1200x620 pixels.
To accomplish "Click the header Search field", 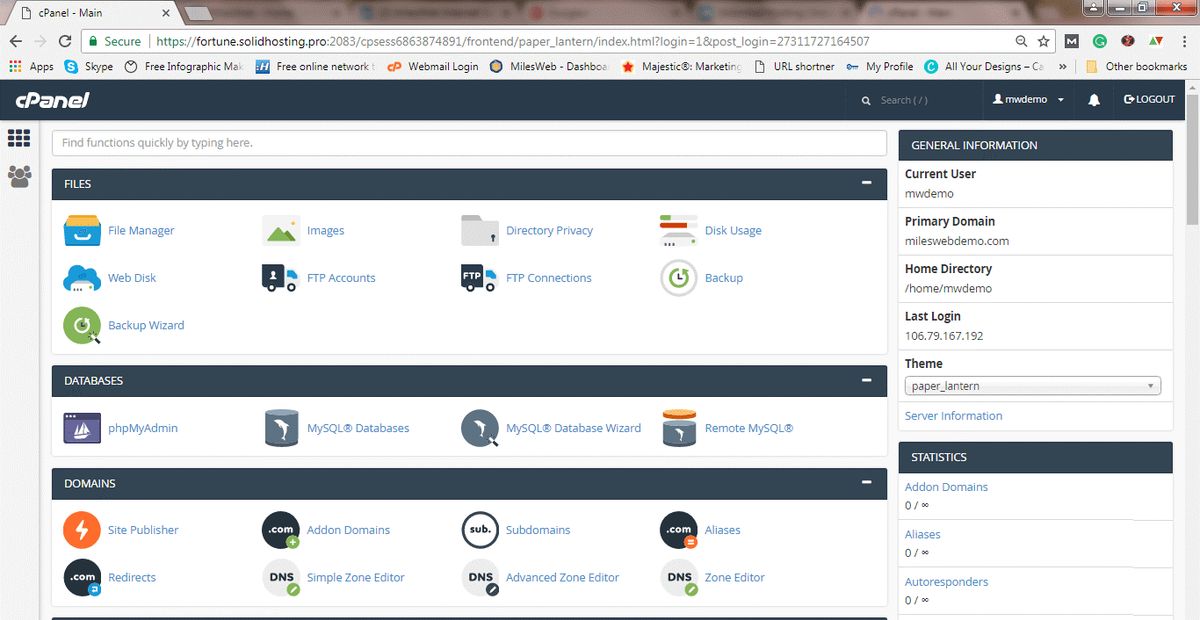I will click(x=915, y=100).
